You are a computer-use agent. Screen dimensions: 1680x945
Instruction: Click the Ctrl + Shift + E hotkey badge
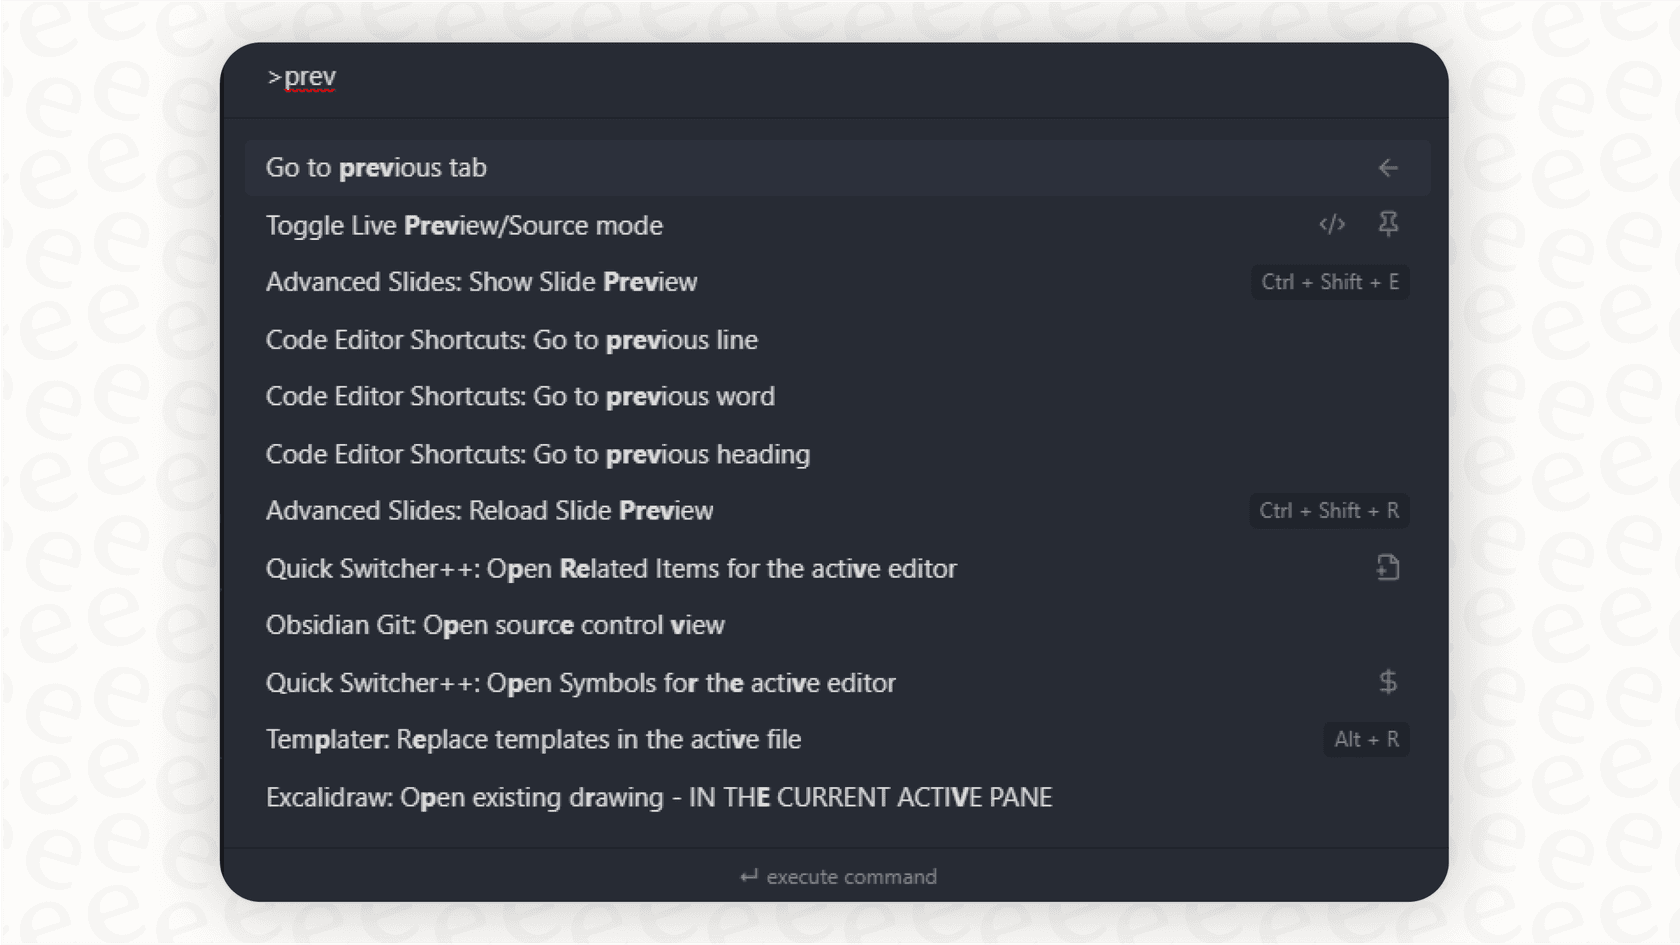click(1330, 282)
